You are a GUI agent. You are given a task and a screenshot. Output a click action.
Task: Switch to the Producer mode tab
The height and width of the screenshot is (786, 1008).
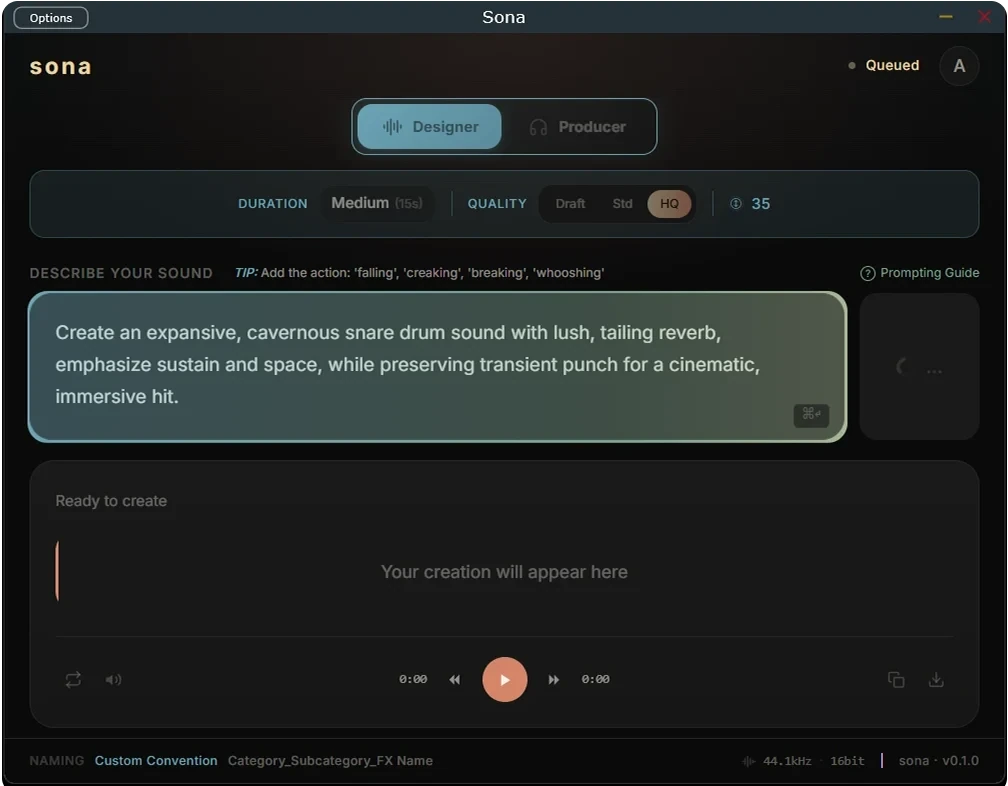(x=577, y=127)
